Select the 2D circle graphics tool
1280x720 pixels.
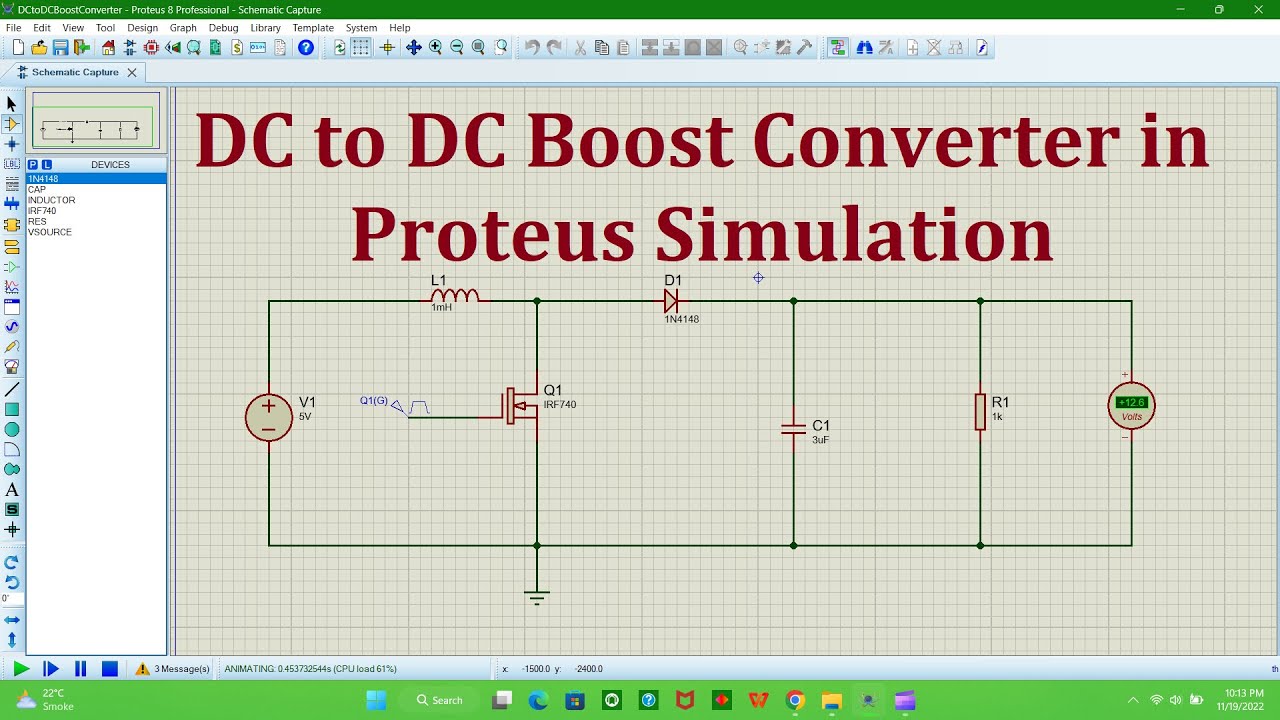[12, 429]
